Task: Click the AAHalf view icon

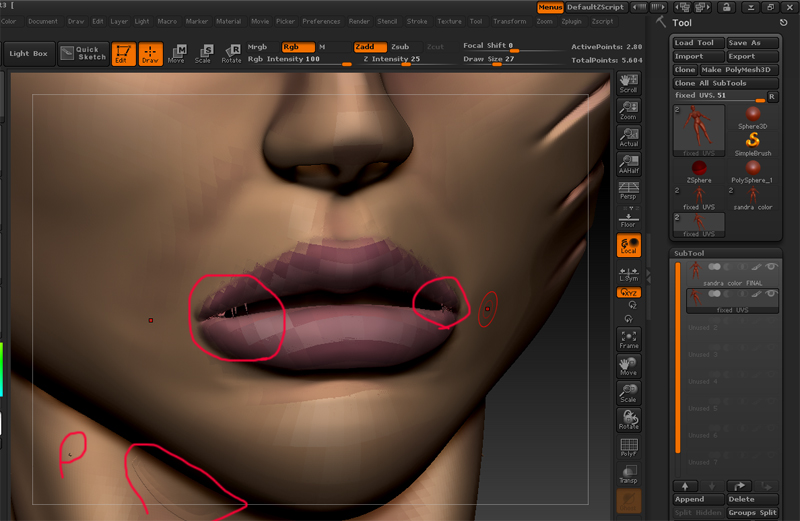Action: (x=628, y=162)
